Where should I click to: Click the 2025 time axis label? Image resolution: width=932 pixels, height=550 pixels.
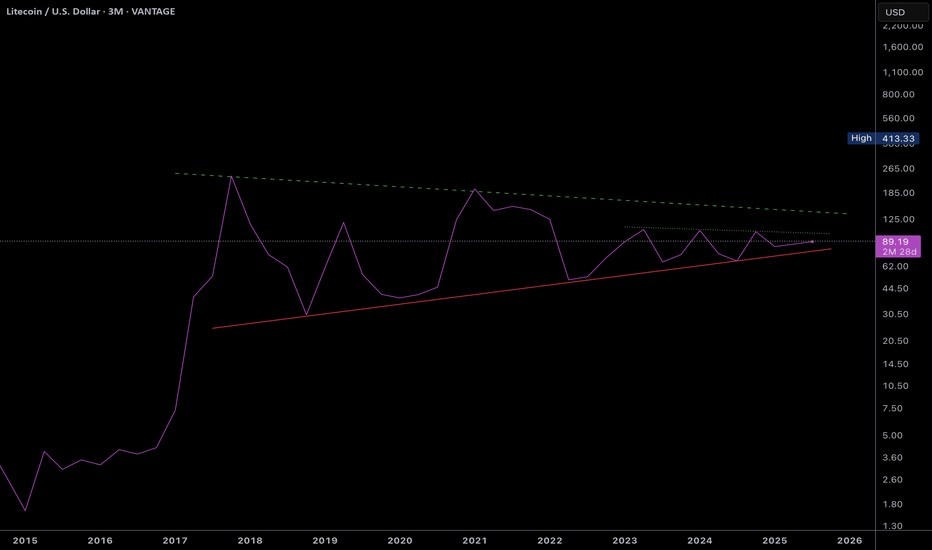click(774, 540)
